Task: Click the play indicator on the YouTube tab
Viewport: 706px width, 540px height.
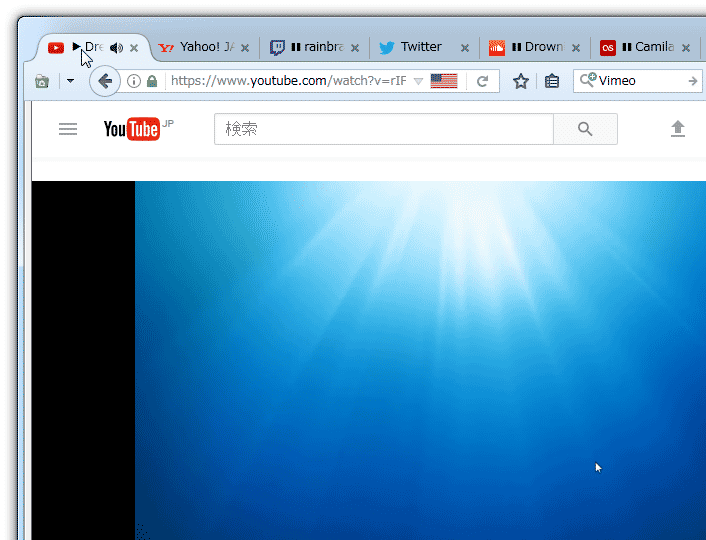Action: (77, 46)
